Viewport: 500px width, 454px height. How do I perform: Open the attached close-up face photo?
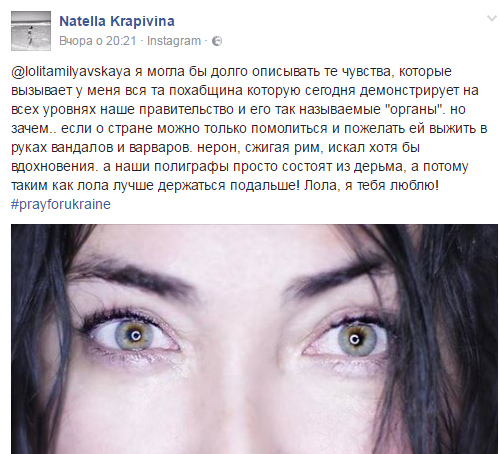(x=254, y=339)
